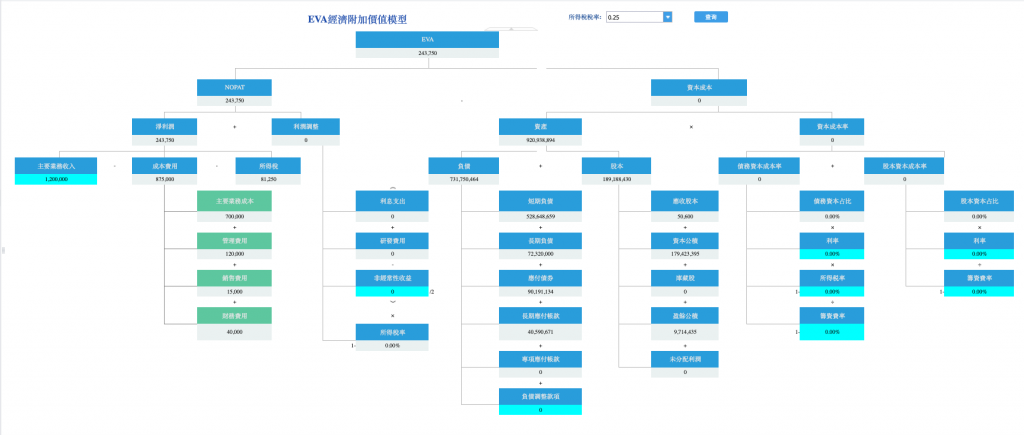
Task: Select the 利息支出 node
Action: 392,202
